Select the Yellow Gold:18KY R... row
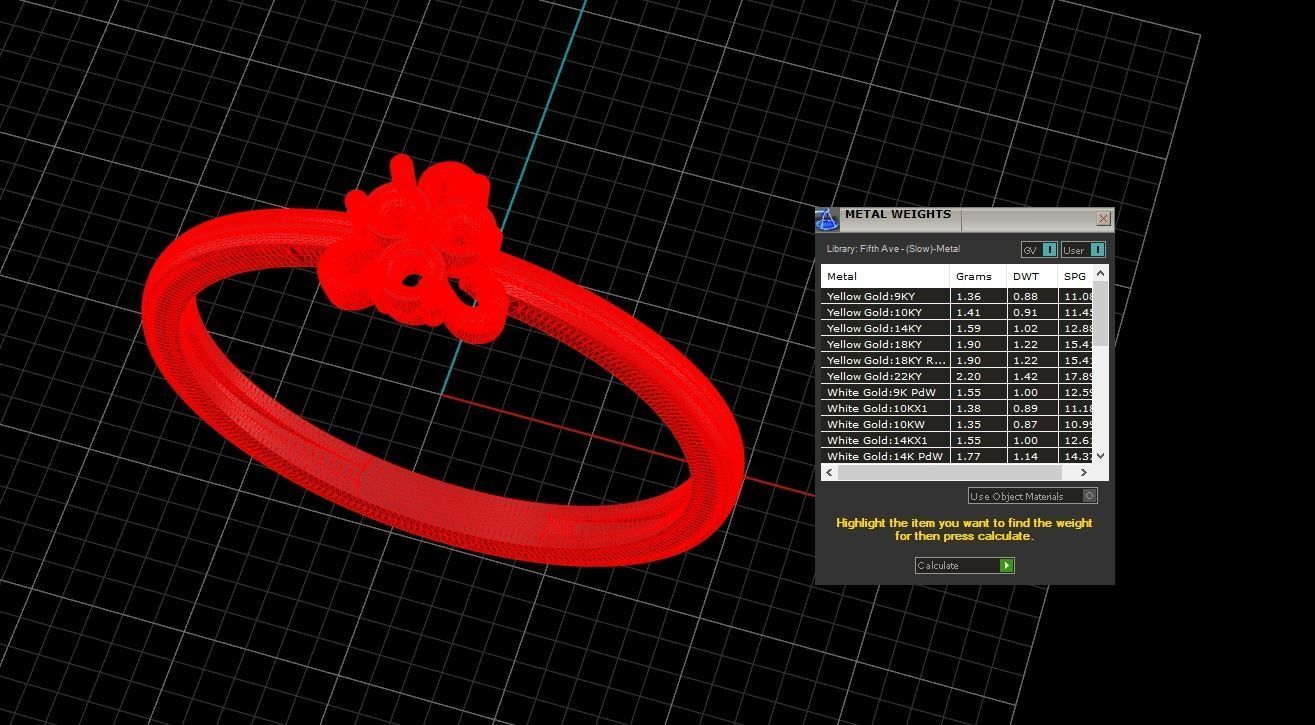 [x=957, y=361]
